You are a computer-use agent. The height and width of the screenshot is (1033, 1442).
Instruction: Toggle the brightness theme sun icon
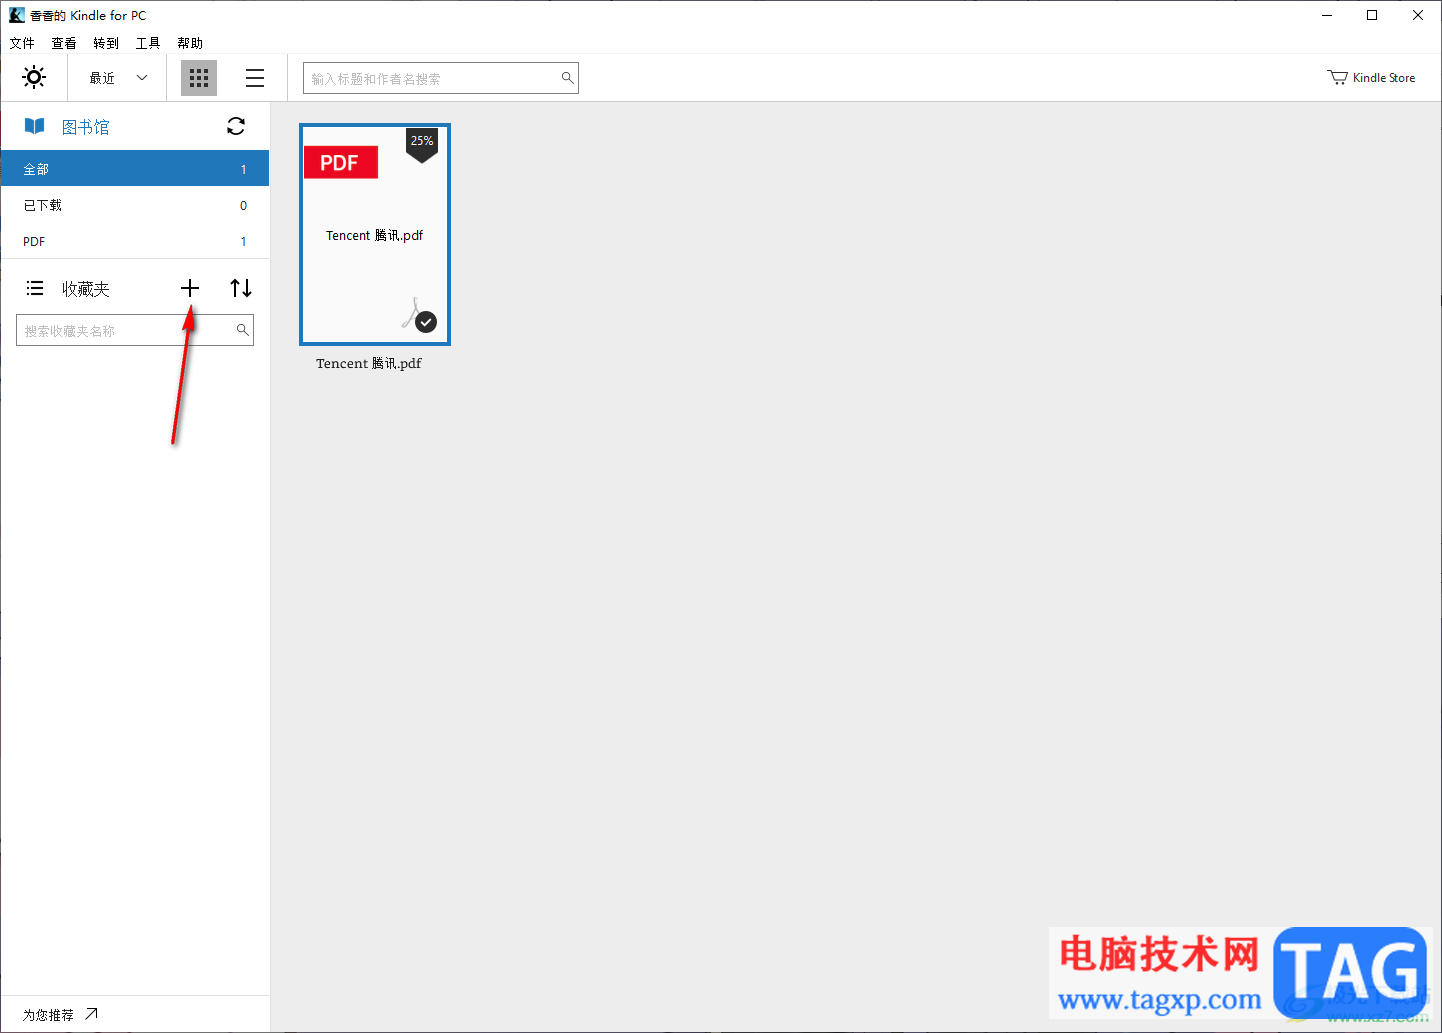34,77
